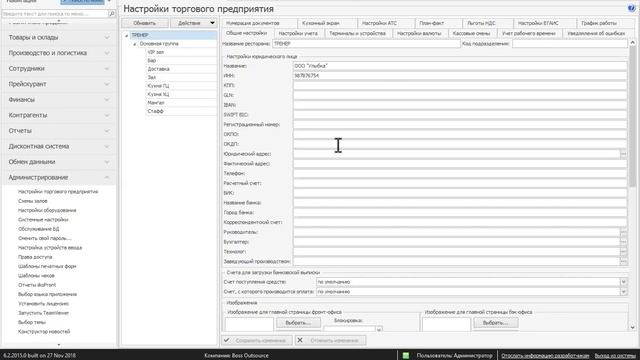Click ellipsis button beside Заведующий производством field
This screenshot has width=640, height=360.
(623, 262)
